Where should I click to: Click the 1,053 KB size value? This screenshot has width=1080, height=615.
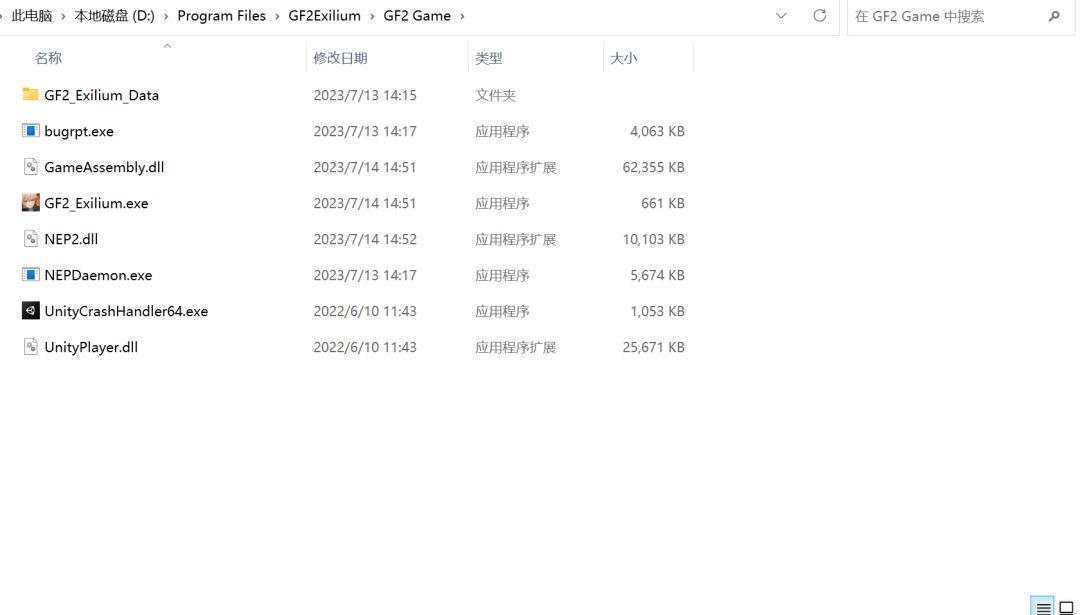click(657, 311)
